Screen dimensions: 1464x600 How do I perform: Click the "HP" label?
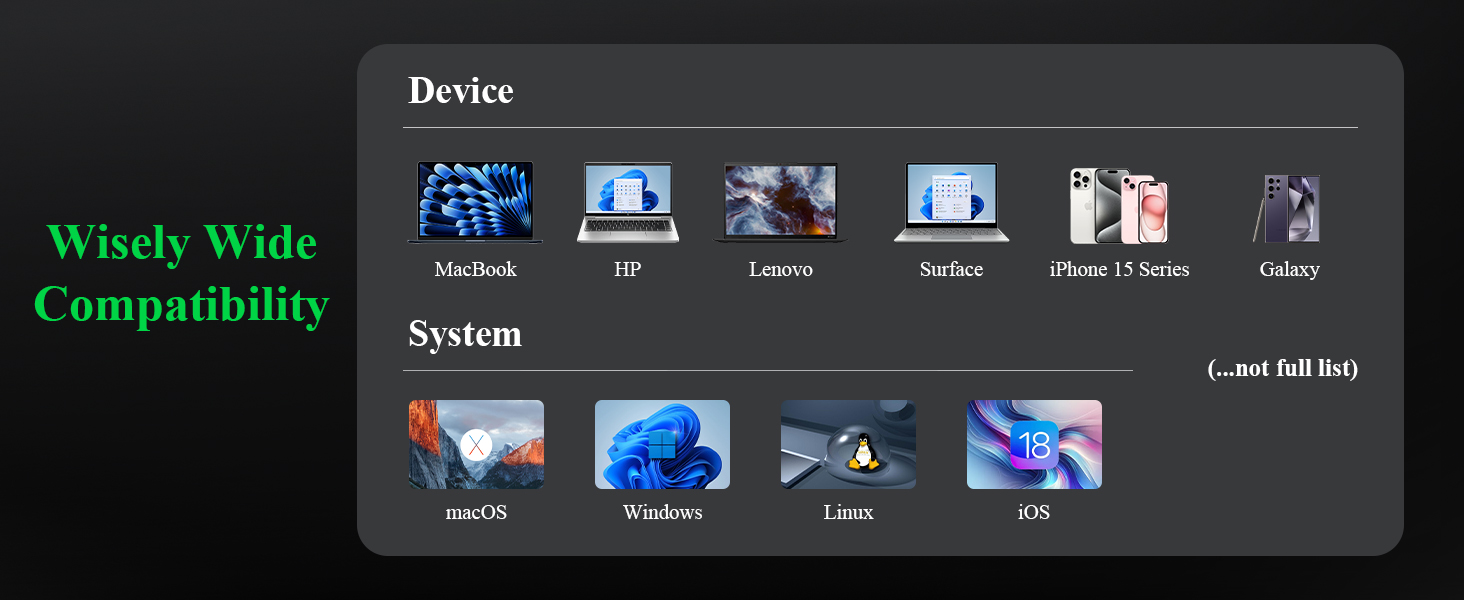click(x=628, y=270)
